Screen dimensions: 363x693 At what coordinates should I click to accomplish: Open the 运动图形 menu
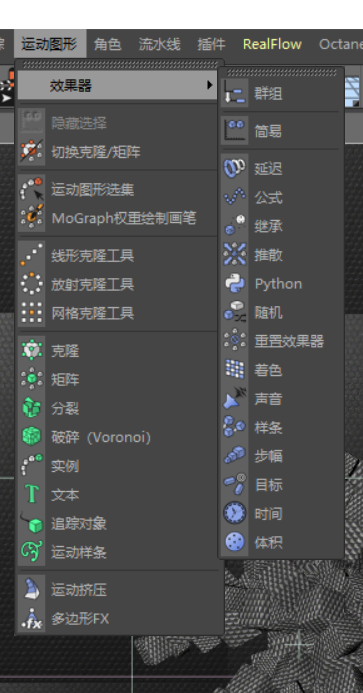tap(50, 44)
